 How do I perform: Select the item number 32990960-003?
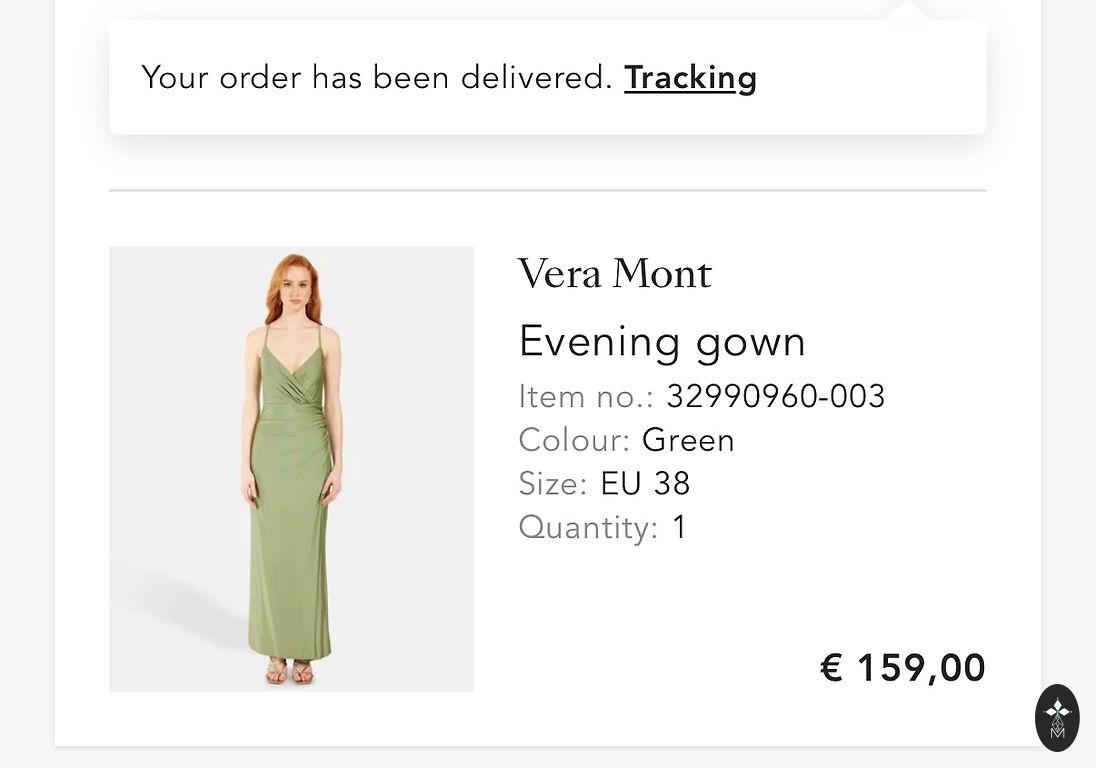point(775,397)
